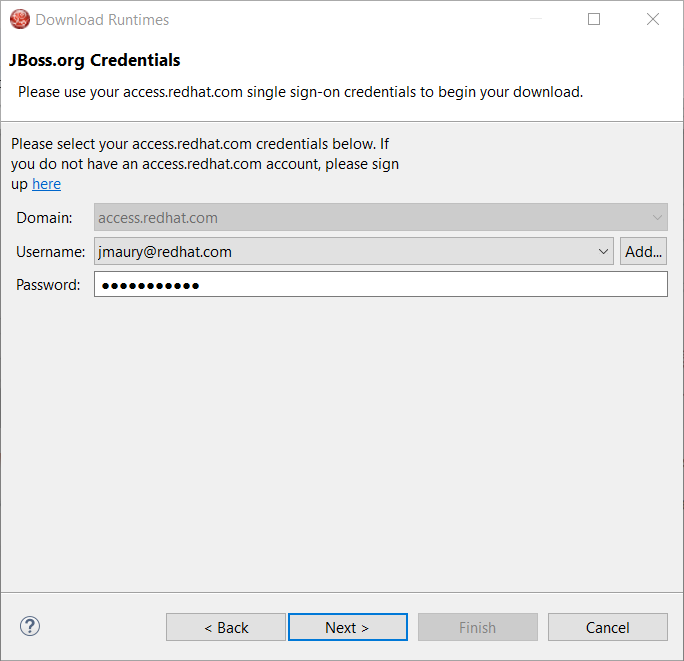This screenshot has height=661, width=684.
Task: Click the Domain label
Action: click(x=44, y=217)
